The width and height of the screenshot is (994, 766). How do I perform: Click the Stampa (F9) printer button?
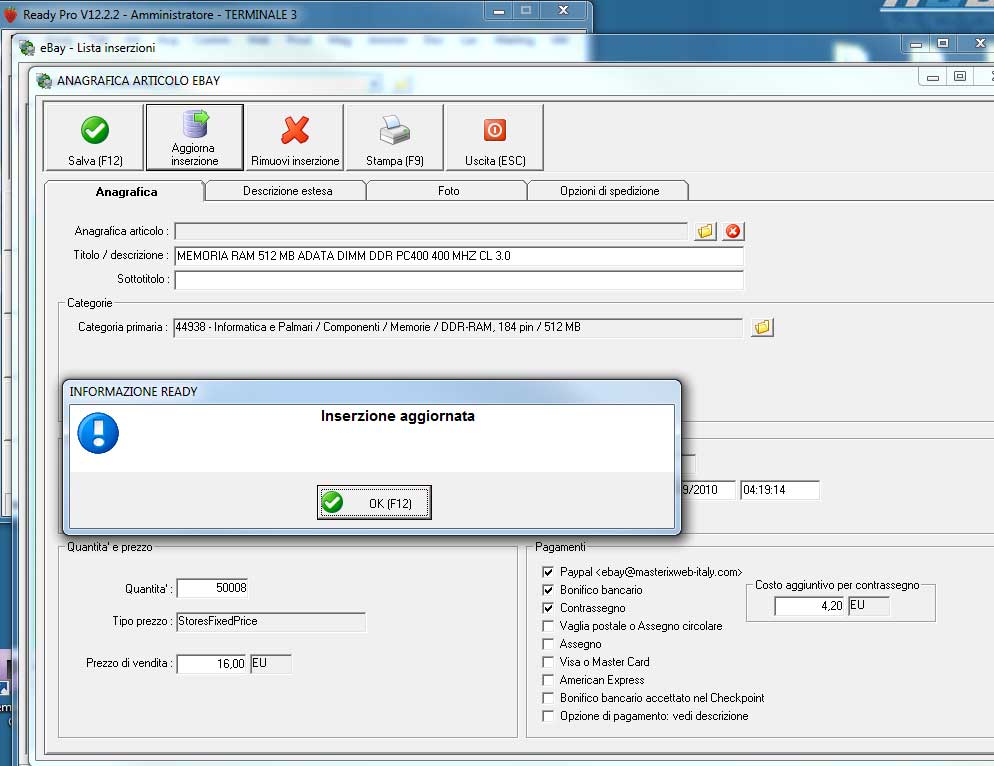(x=394, y=138)
